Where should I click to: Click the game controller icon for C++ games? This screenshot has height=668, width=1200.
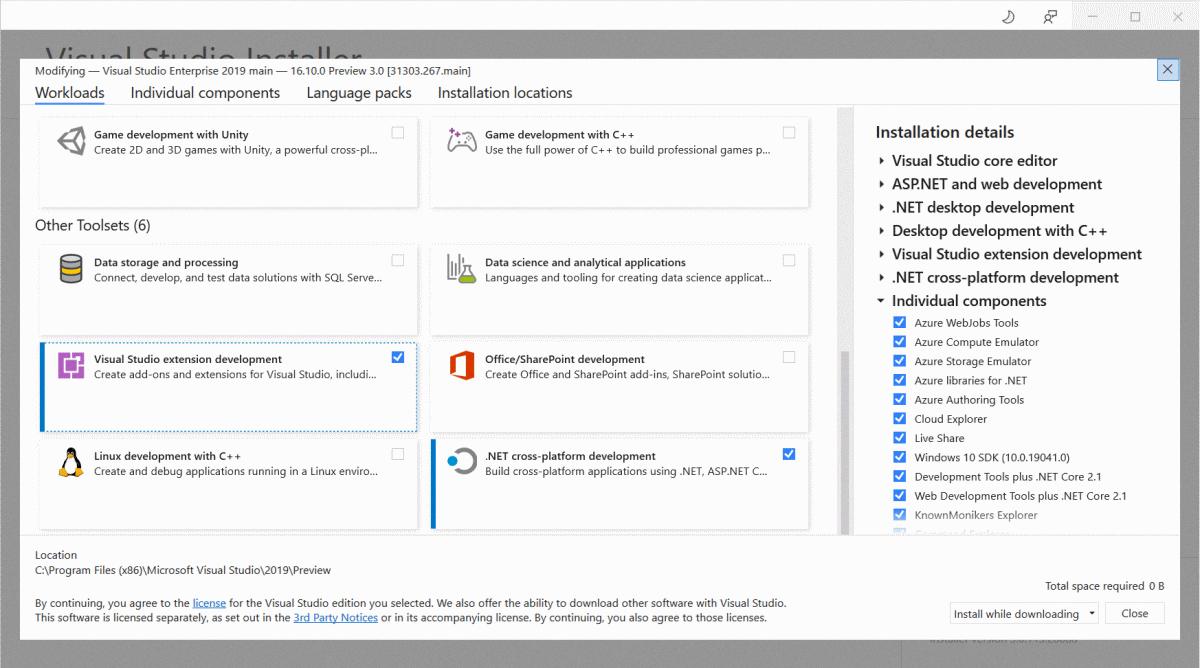click(461, 141)
